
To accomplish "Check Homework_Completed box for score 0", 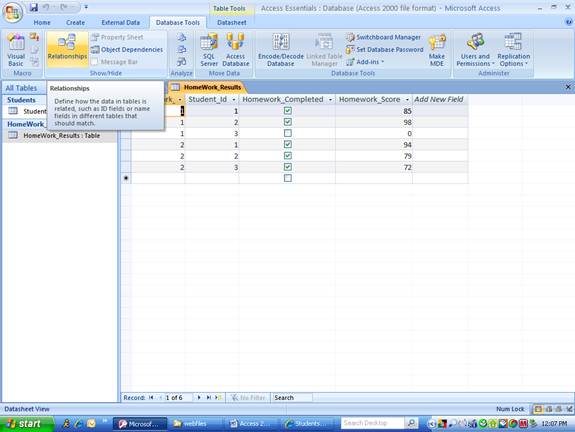I will (x=288, y=133).
